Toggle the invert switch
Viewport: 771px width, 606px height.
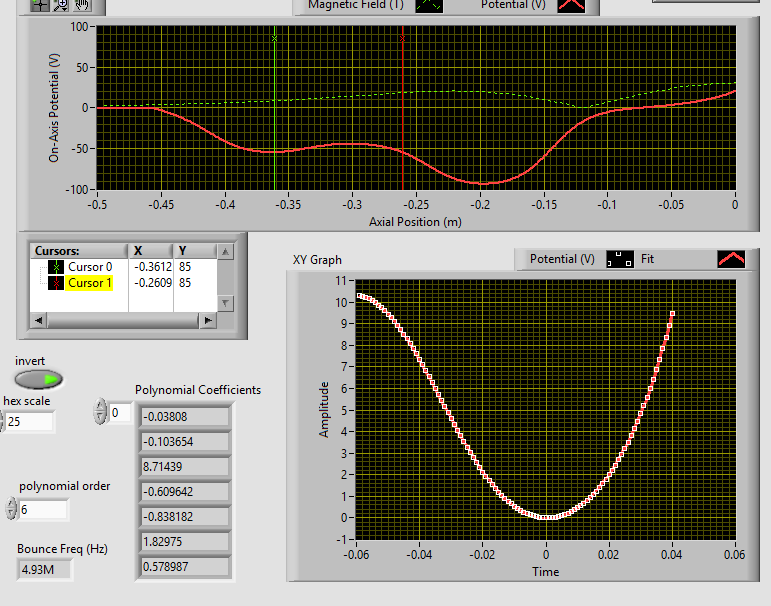[x=38, y=379]
